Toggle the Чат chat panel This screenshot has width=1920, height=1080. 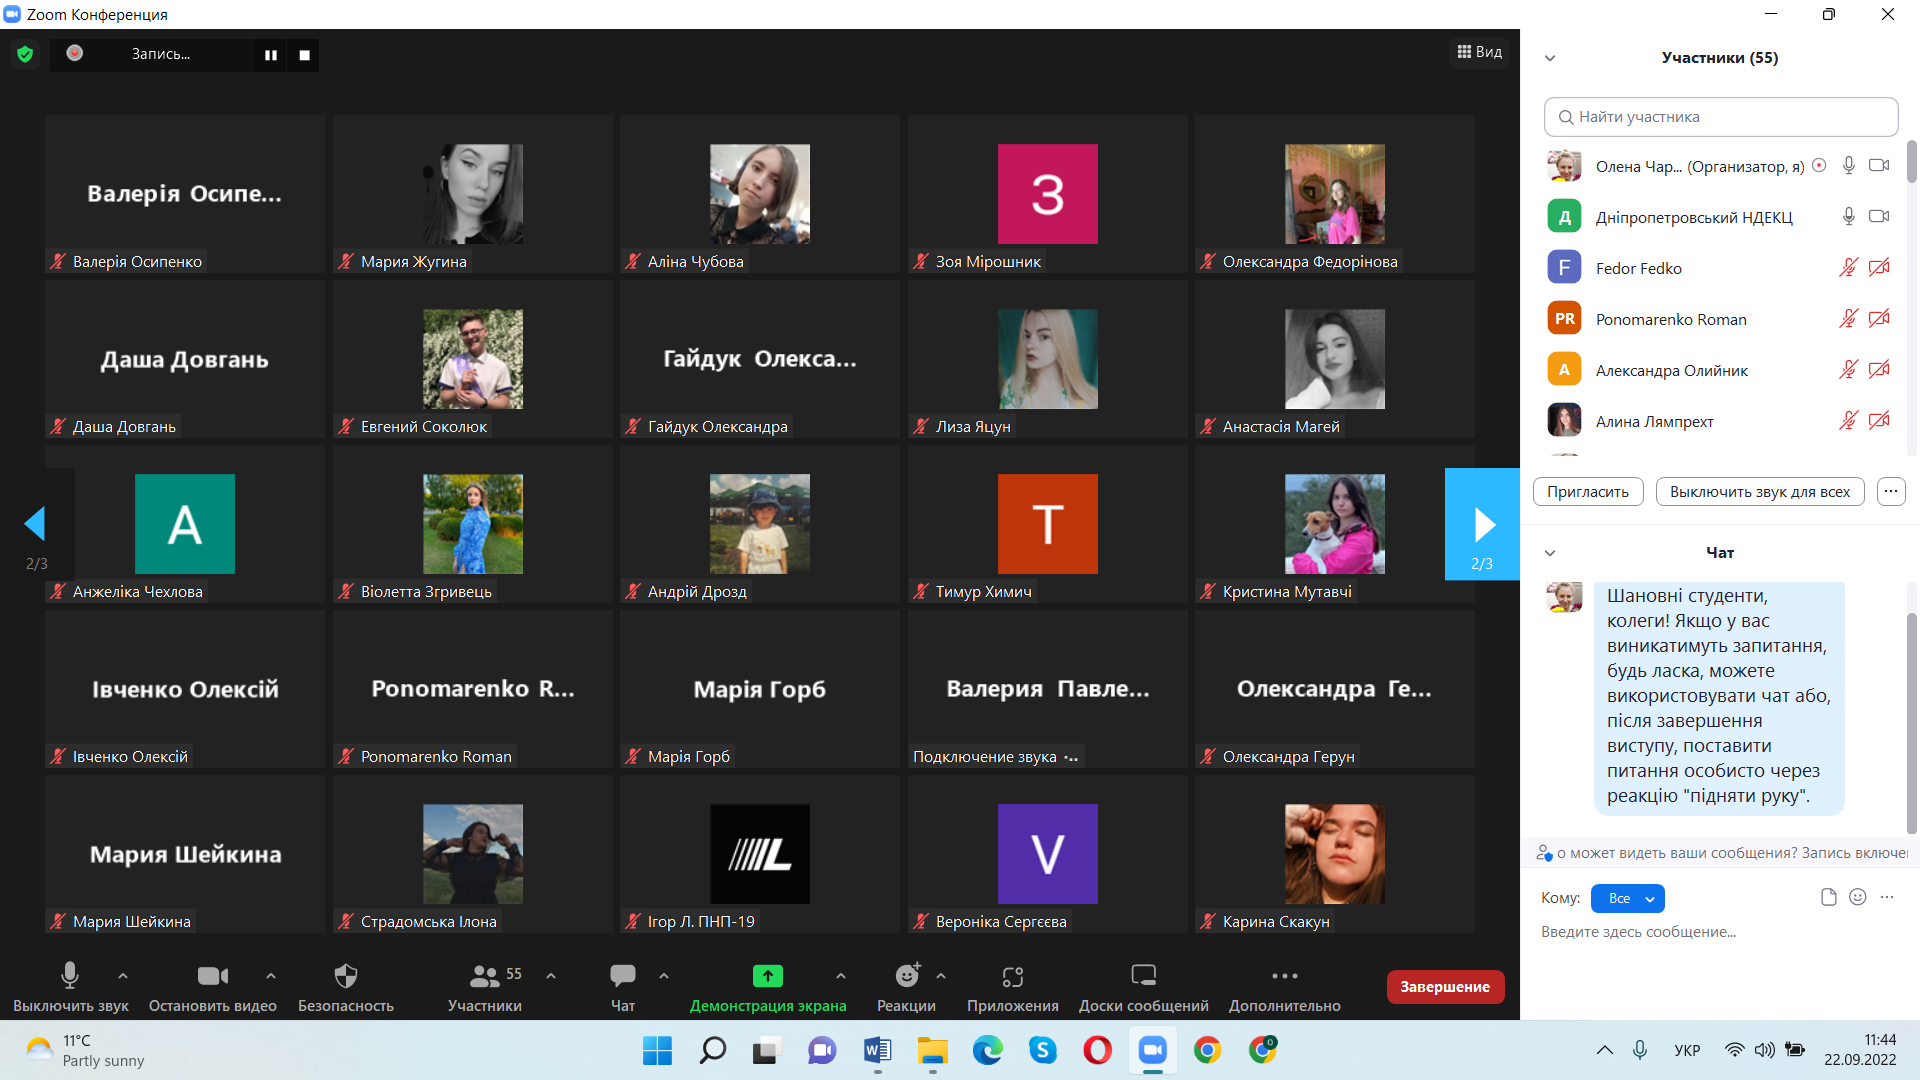[623, 986]
